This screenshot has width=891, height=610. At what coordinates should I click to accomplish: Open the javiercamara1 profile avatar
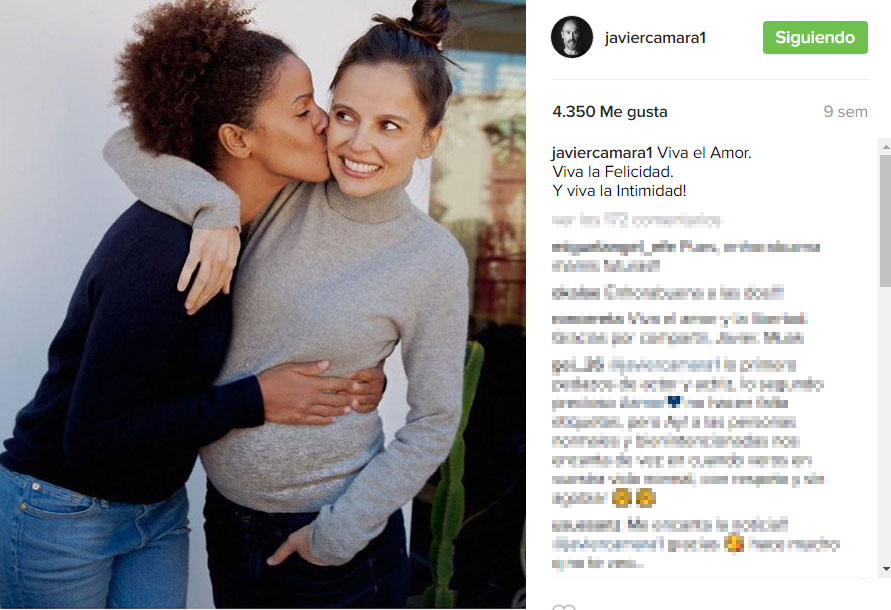click(572, 37)
